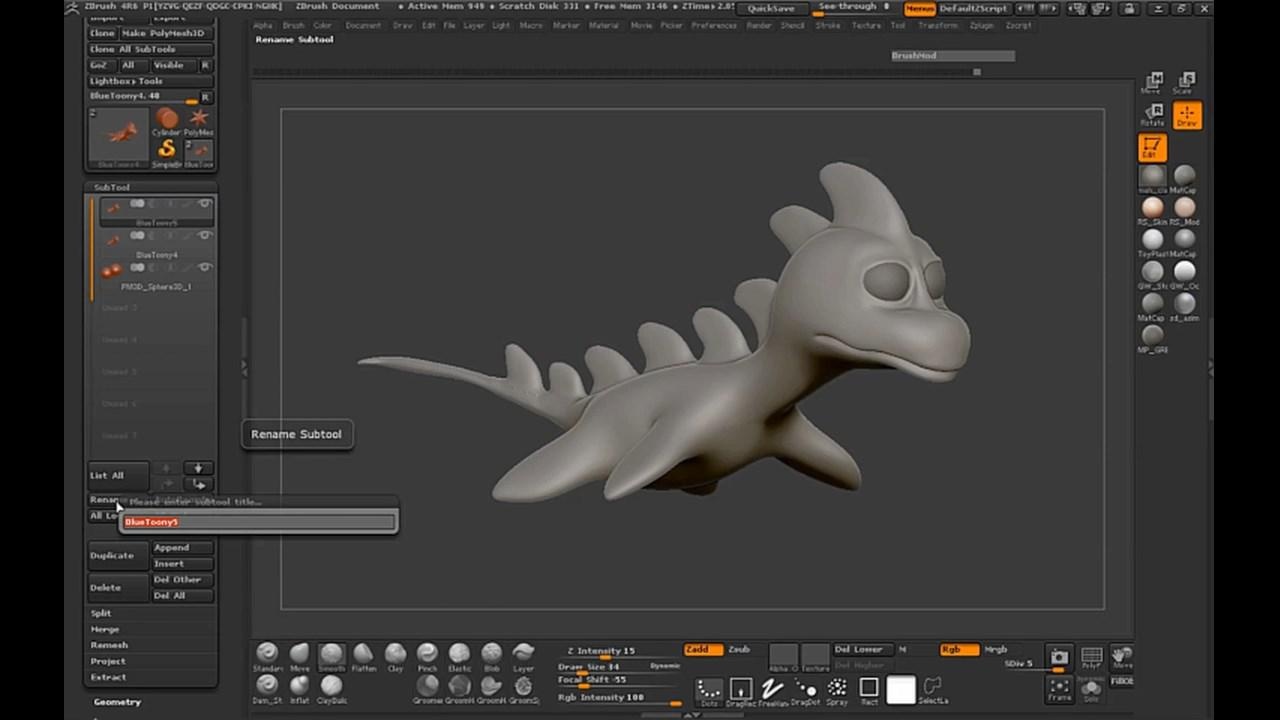Toggle visibility eye of BlueToony5 subtool
This screenshot has width=1280, height=720.
205,204
